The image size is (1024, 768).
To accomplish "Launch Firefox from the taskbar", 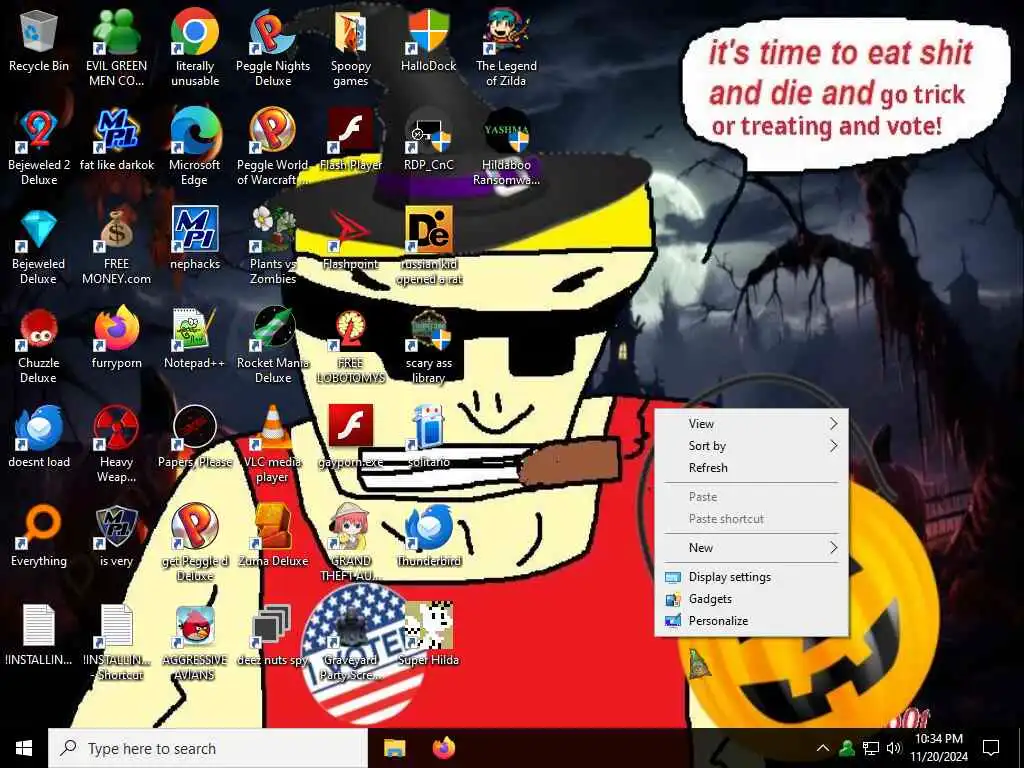I will (x=444, y=748).
